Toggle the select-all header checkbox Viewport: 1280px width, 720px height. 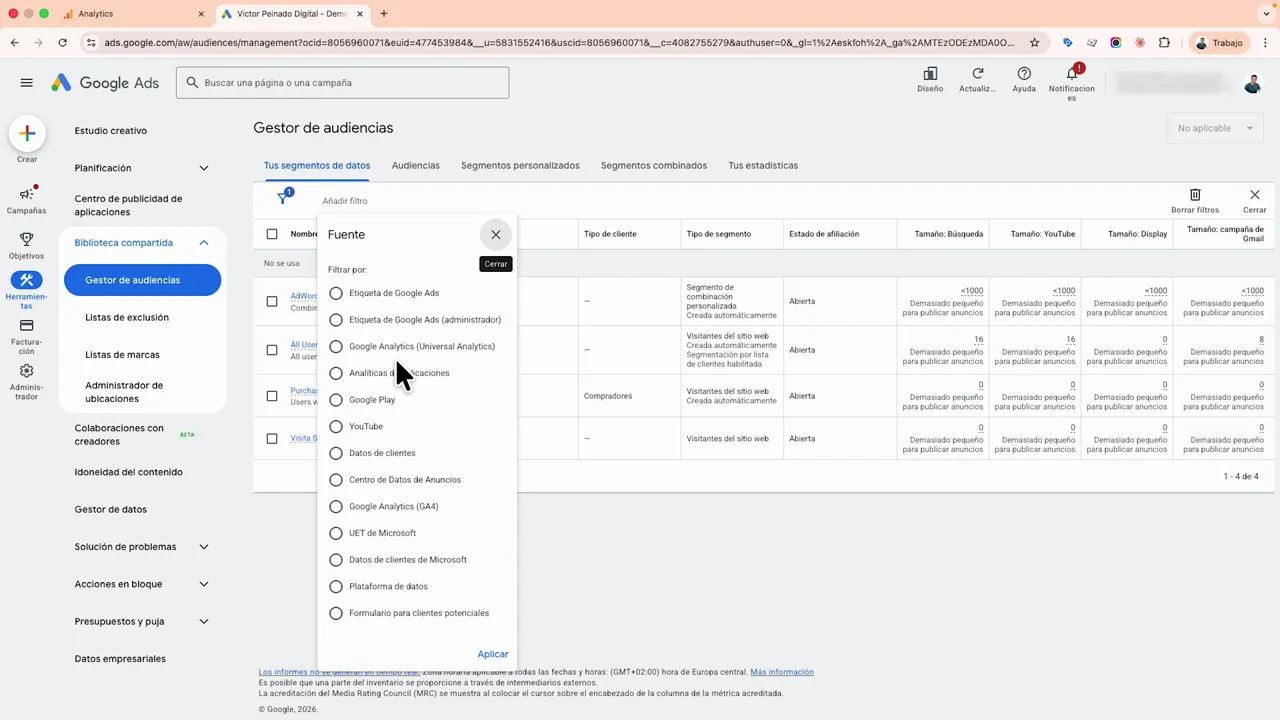tap(272, 234)
